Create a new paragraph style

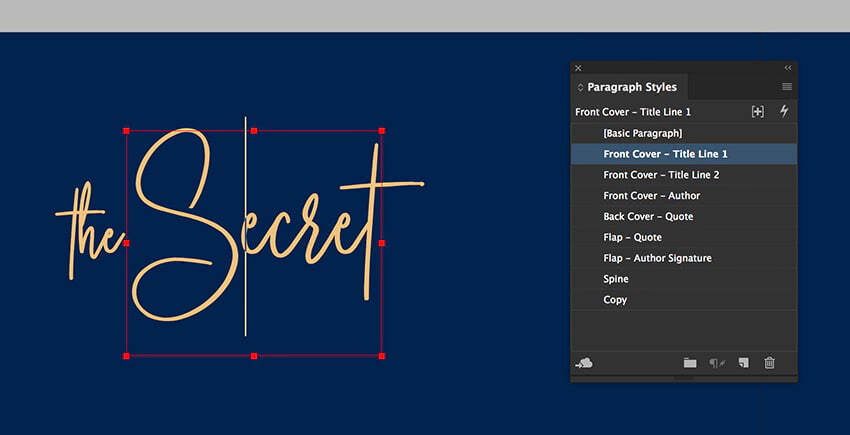pos(743,363)
